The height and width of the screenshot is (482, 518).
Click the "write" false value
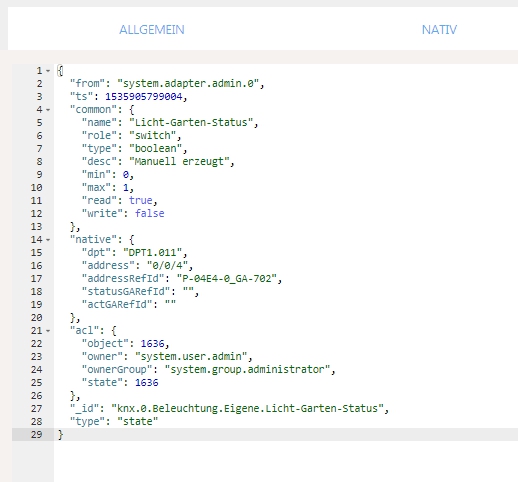(x=150, y=213)
